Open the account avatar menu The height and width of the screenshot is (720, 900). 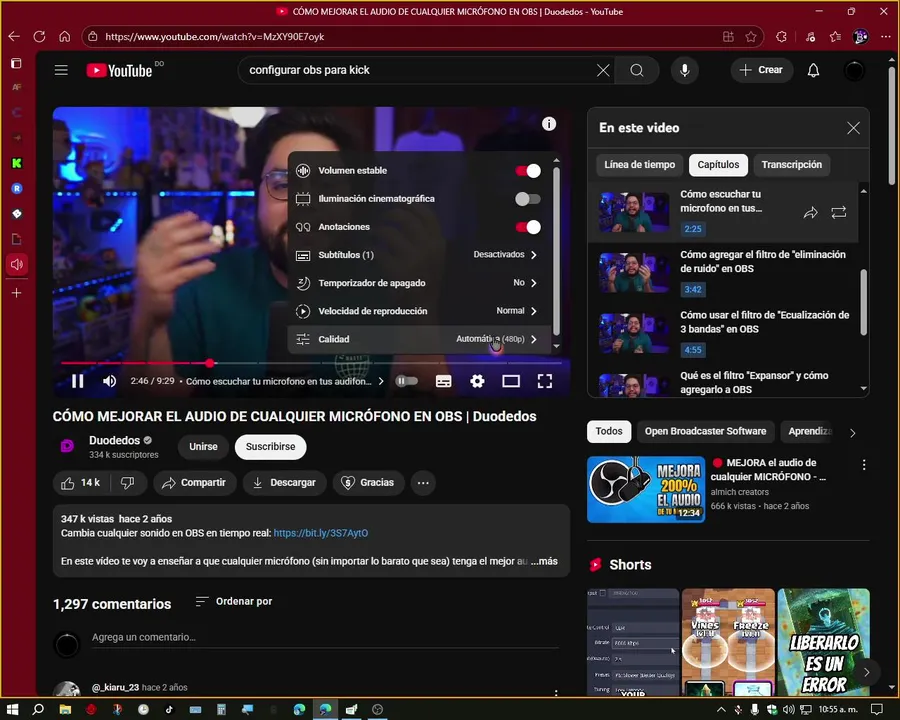point(854,70)
